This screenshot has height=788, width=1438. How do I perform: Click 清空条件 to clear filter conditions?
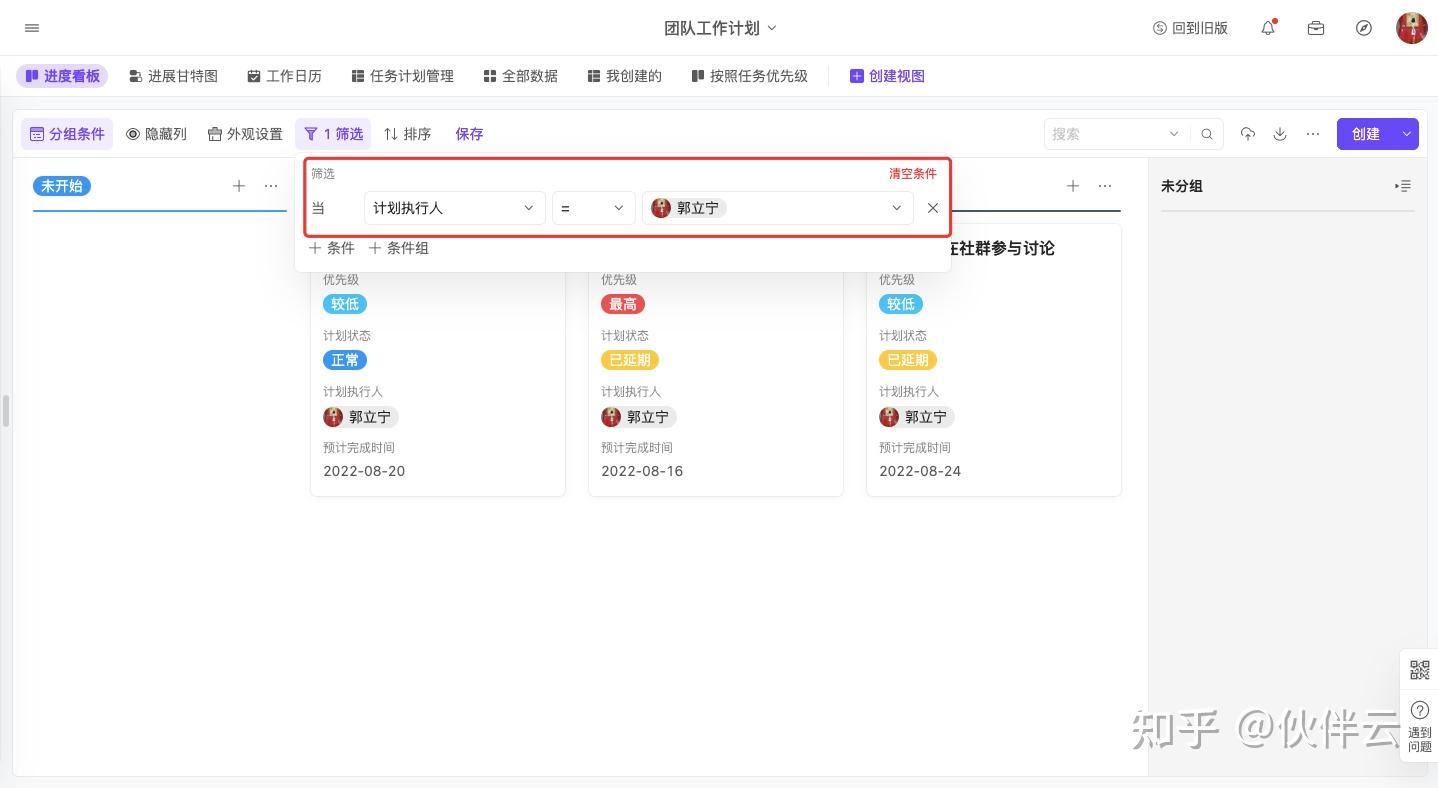click(x=912, y=173)
